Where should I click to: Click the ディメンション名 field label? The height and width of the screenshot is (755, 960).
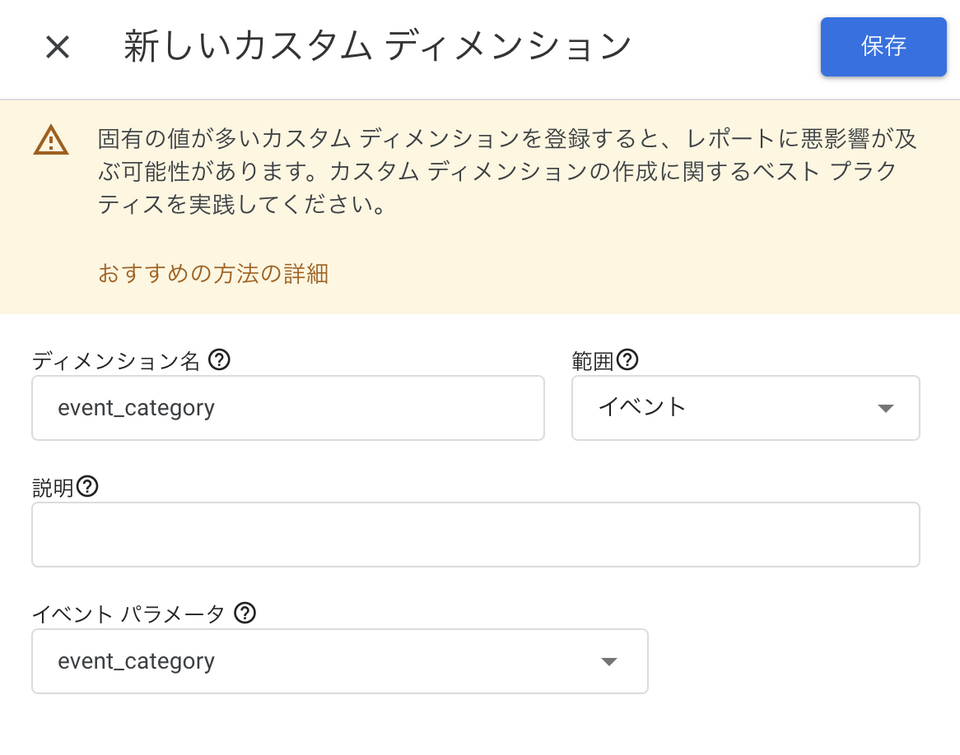click(x=116, y=361)
